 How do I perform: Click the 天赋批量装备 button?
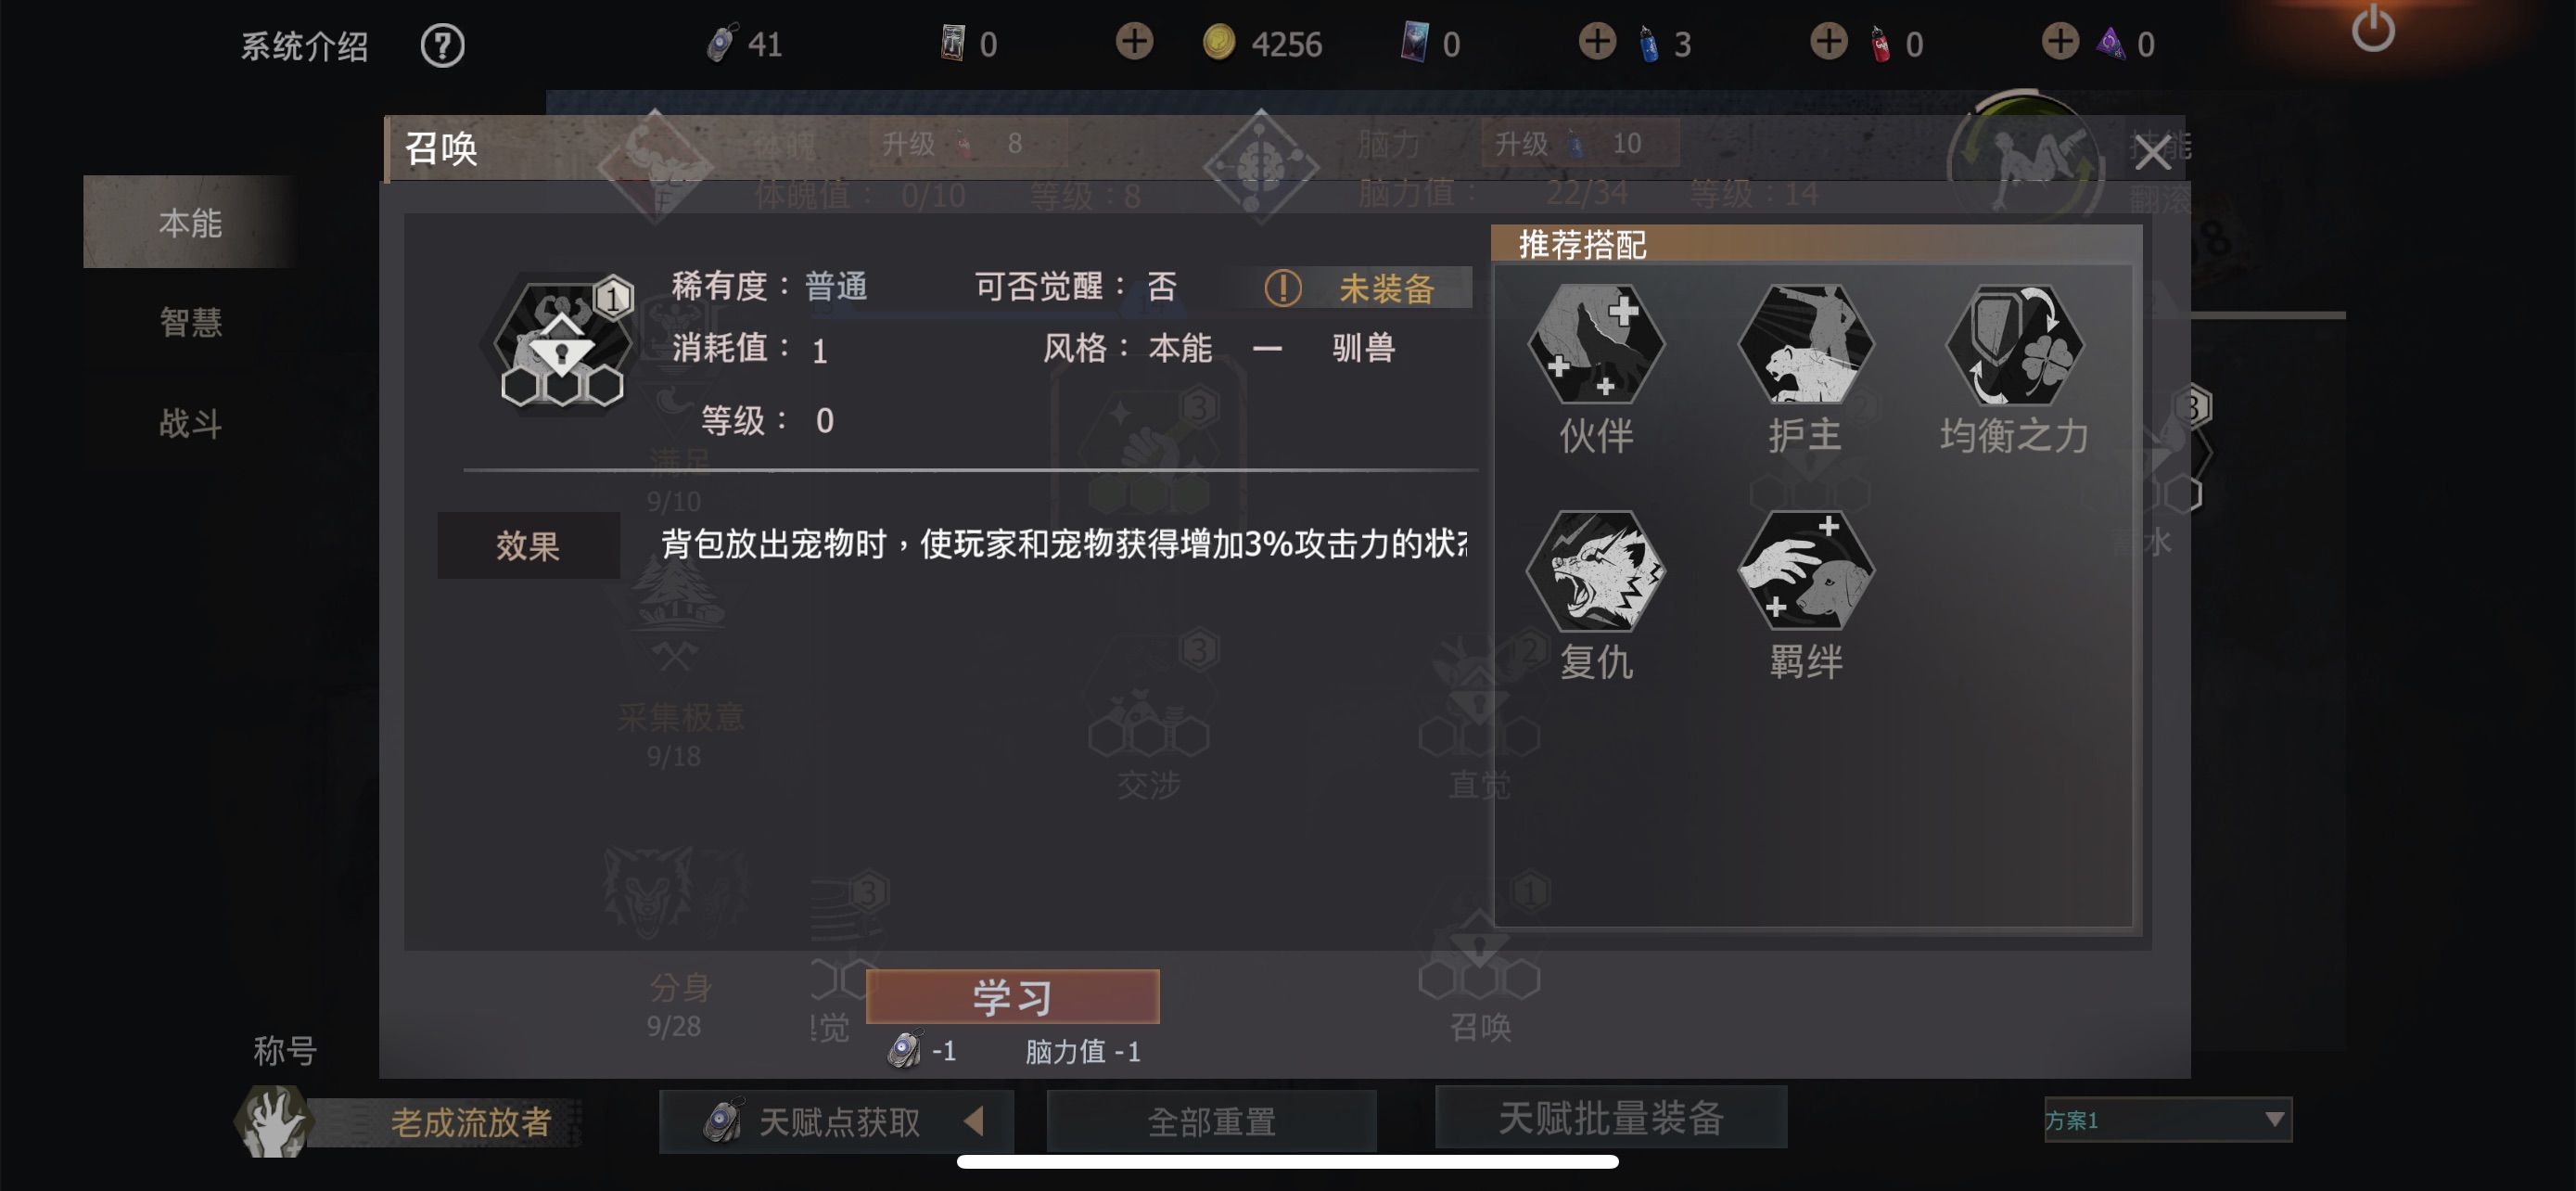[x=1610, y=1117]
